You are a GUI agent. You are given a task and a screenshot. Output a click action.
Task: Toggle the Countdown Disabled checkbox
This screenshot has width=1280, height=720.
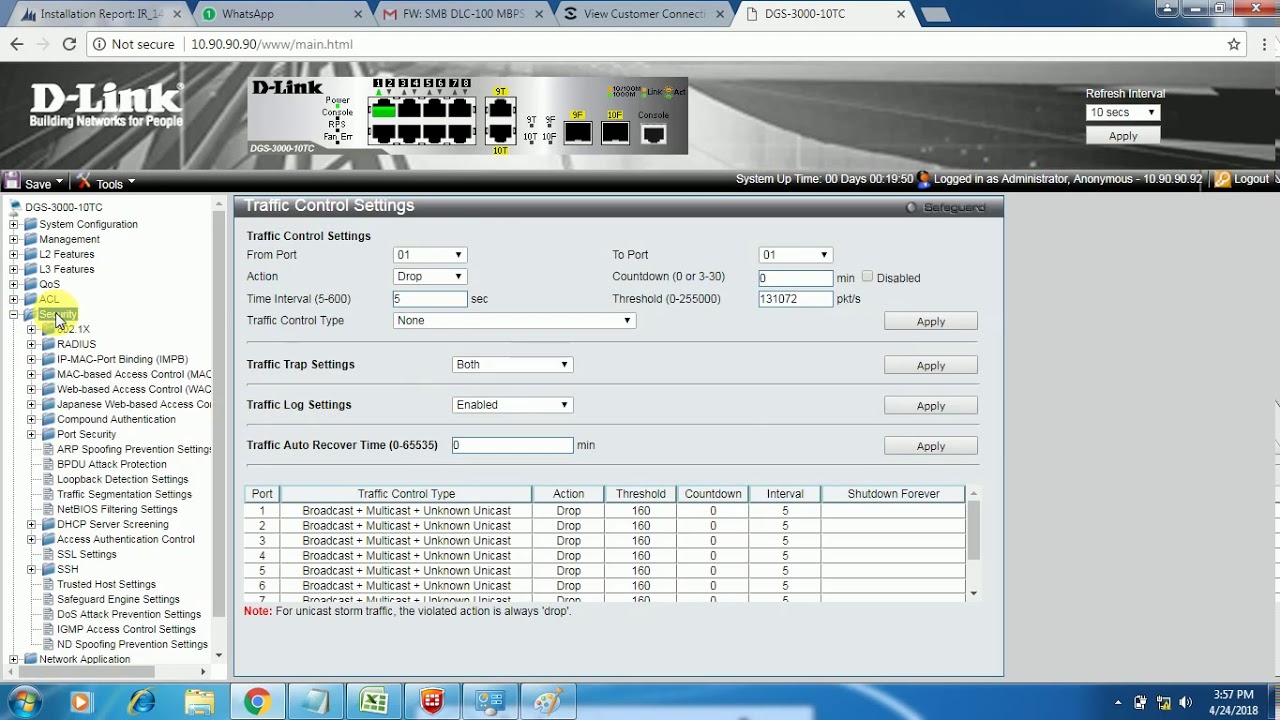[867, 277]
